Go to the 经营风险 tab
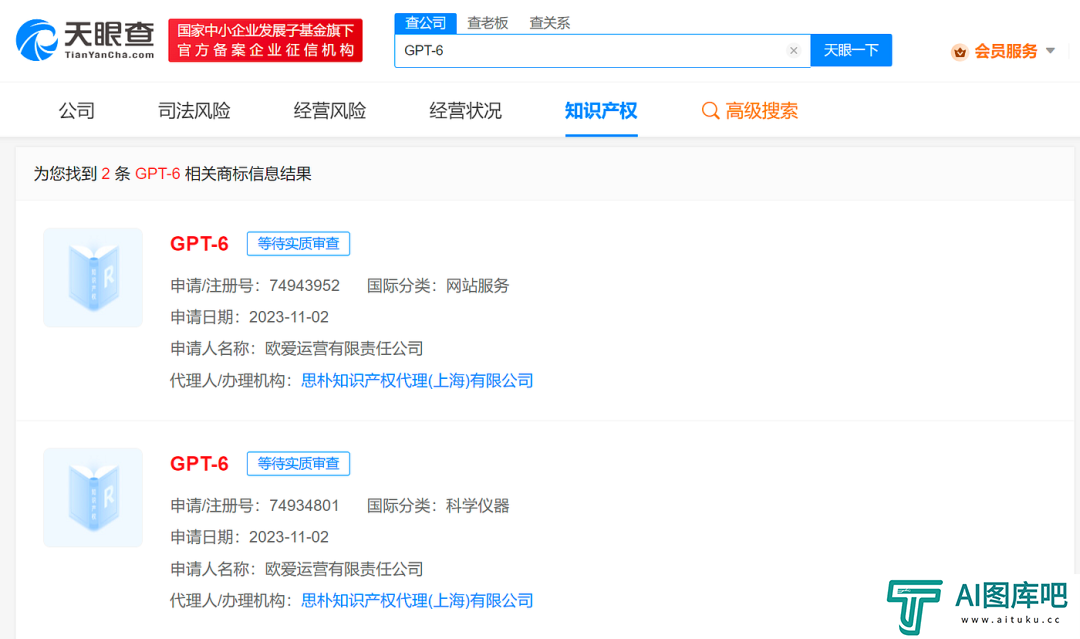Viewport: 1080px width, 639px height. [x=330, y=111]
